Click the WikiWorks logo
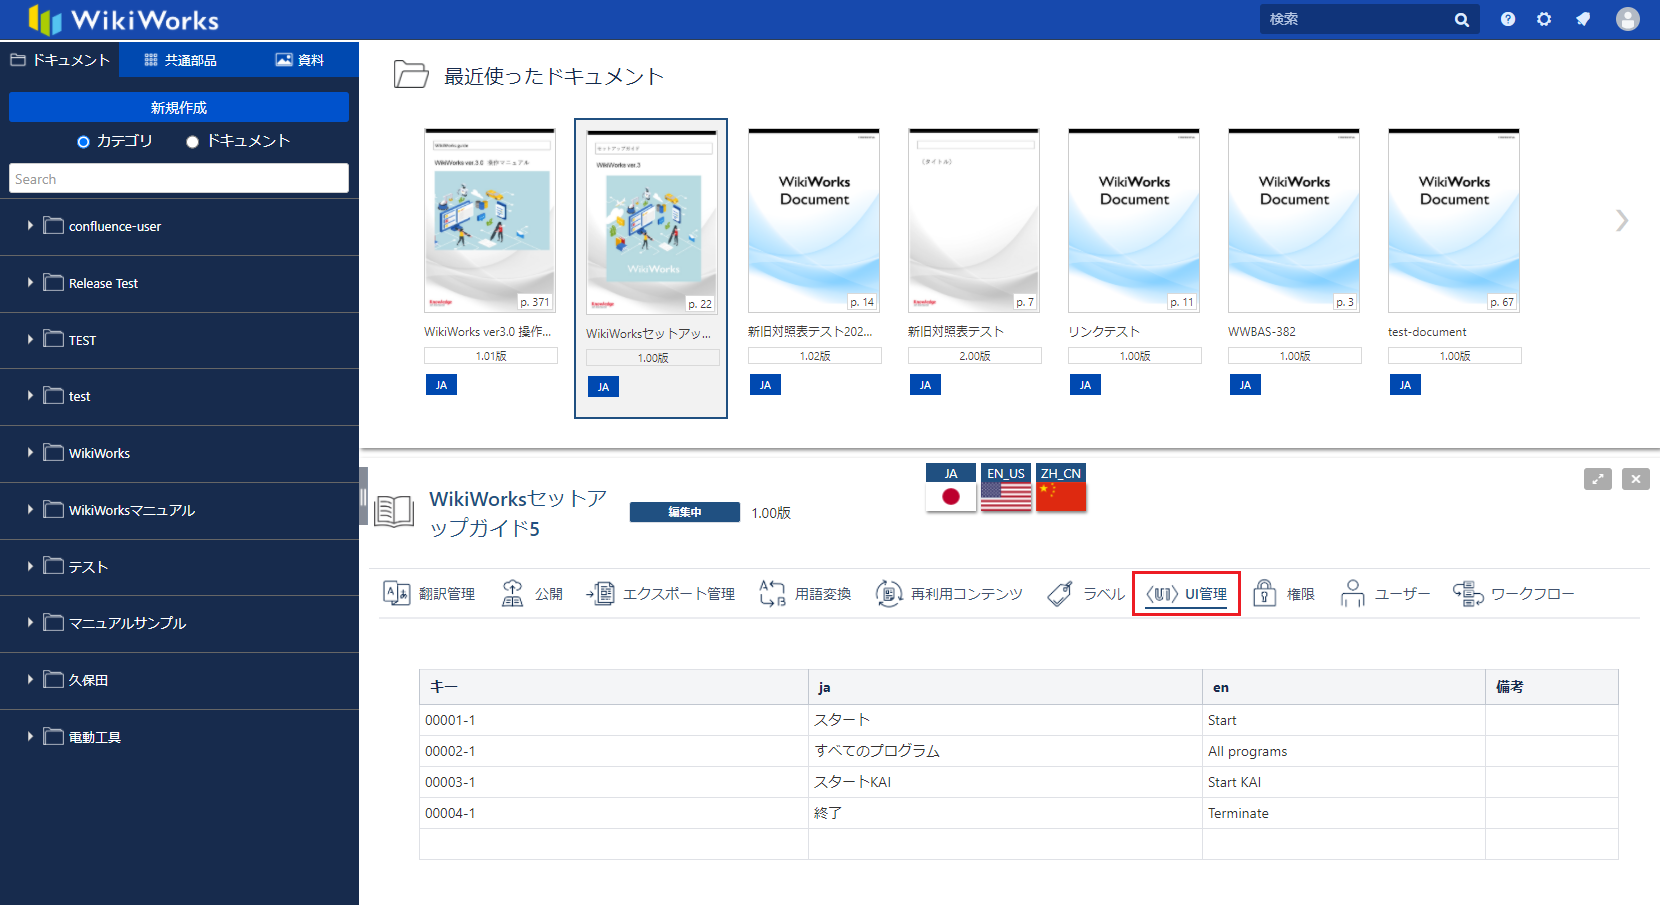Viewport: 1660px width, 905px height. tap(123, 19)
